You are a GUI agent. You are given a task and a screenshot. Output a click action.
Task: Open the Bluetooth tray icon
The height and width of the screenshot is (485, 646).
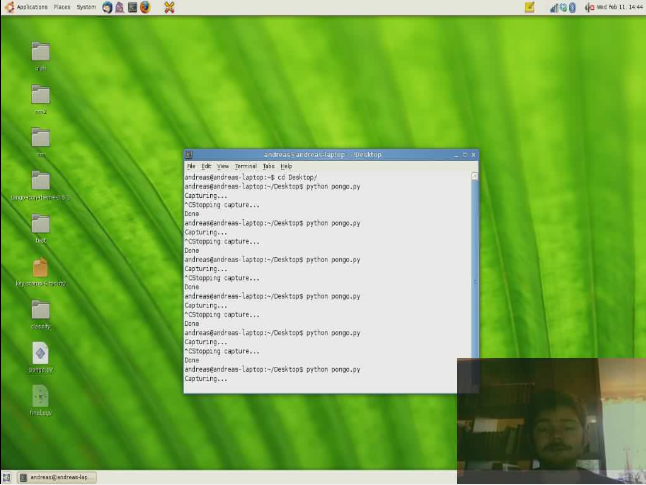pos(573,7)
